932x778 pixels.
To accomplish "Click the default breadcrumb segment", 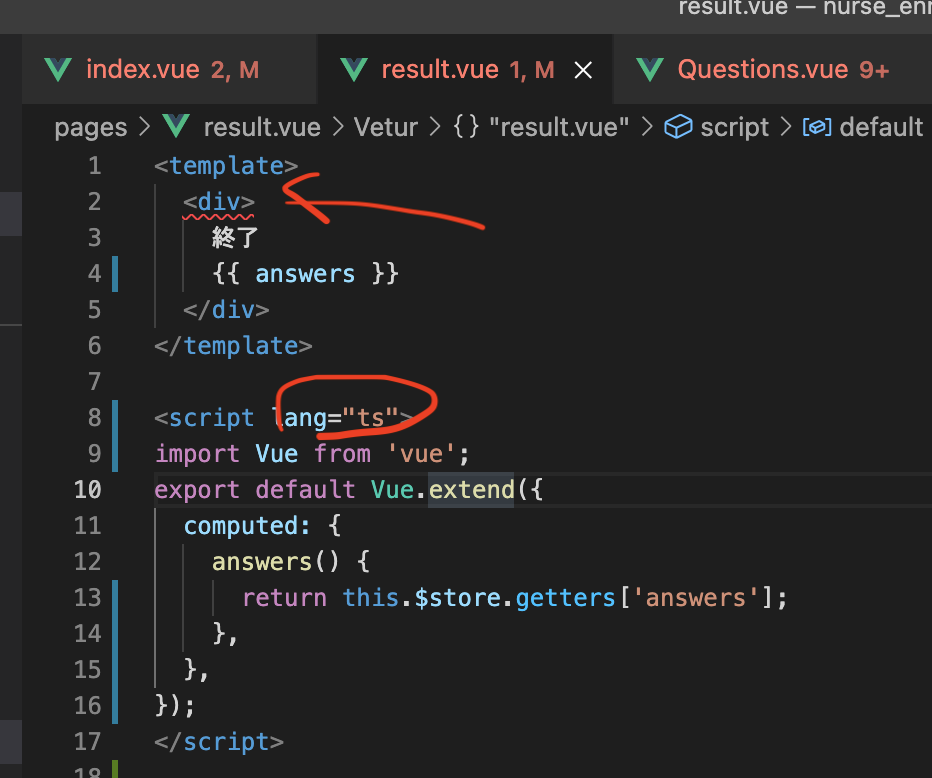I will (x=880, y=127).
